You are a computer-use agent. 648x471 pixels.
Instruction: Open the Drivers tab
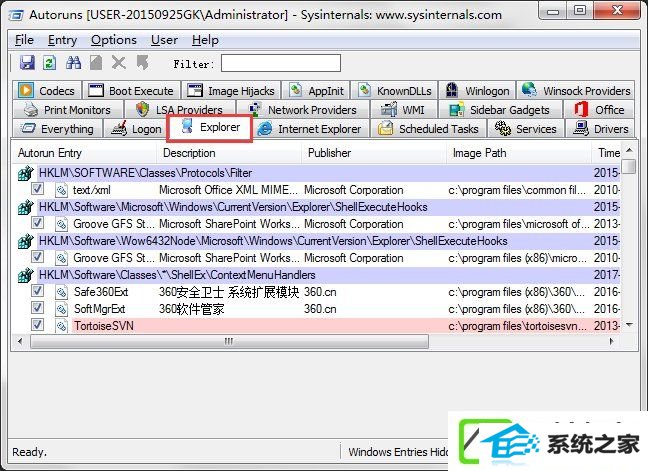[601, 129]
